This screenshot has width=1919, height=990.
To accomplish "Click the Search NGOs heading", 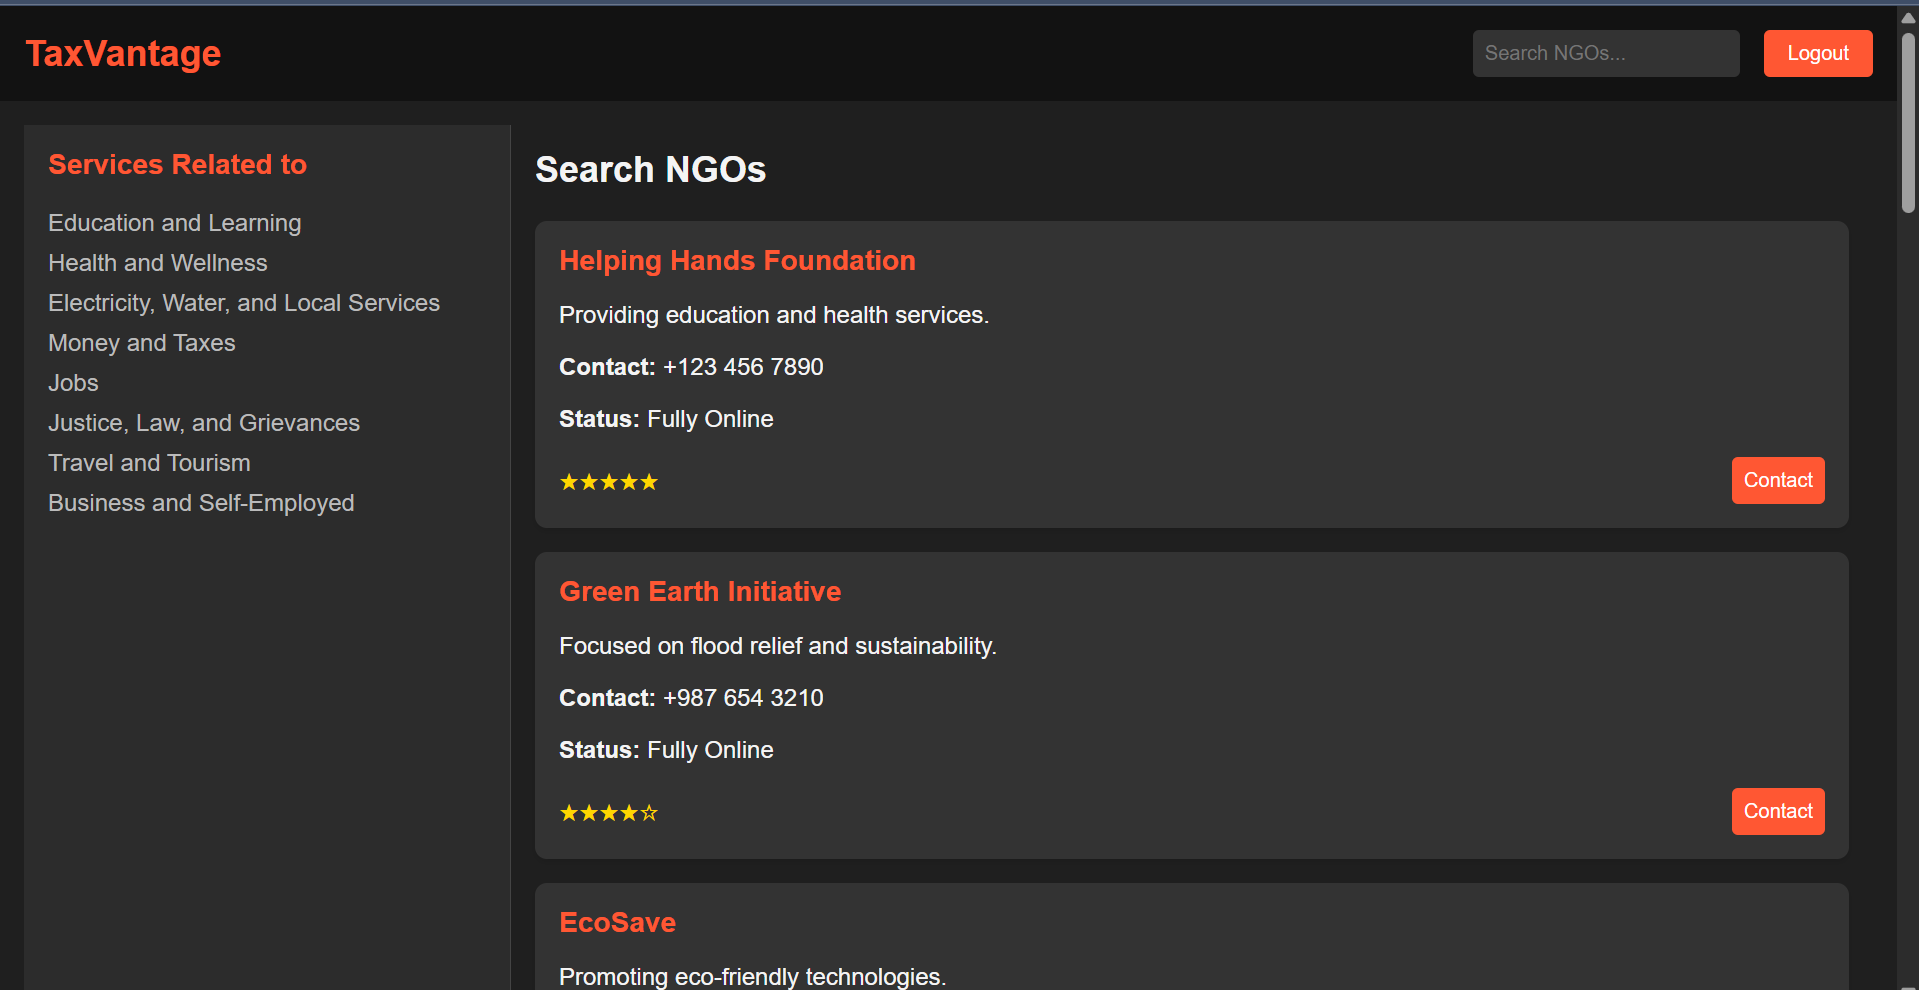I will tap(650, 170).
